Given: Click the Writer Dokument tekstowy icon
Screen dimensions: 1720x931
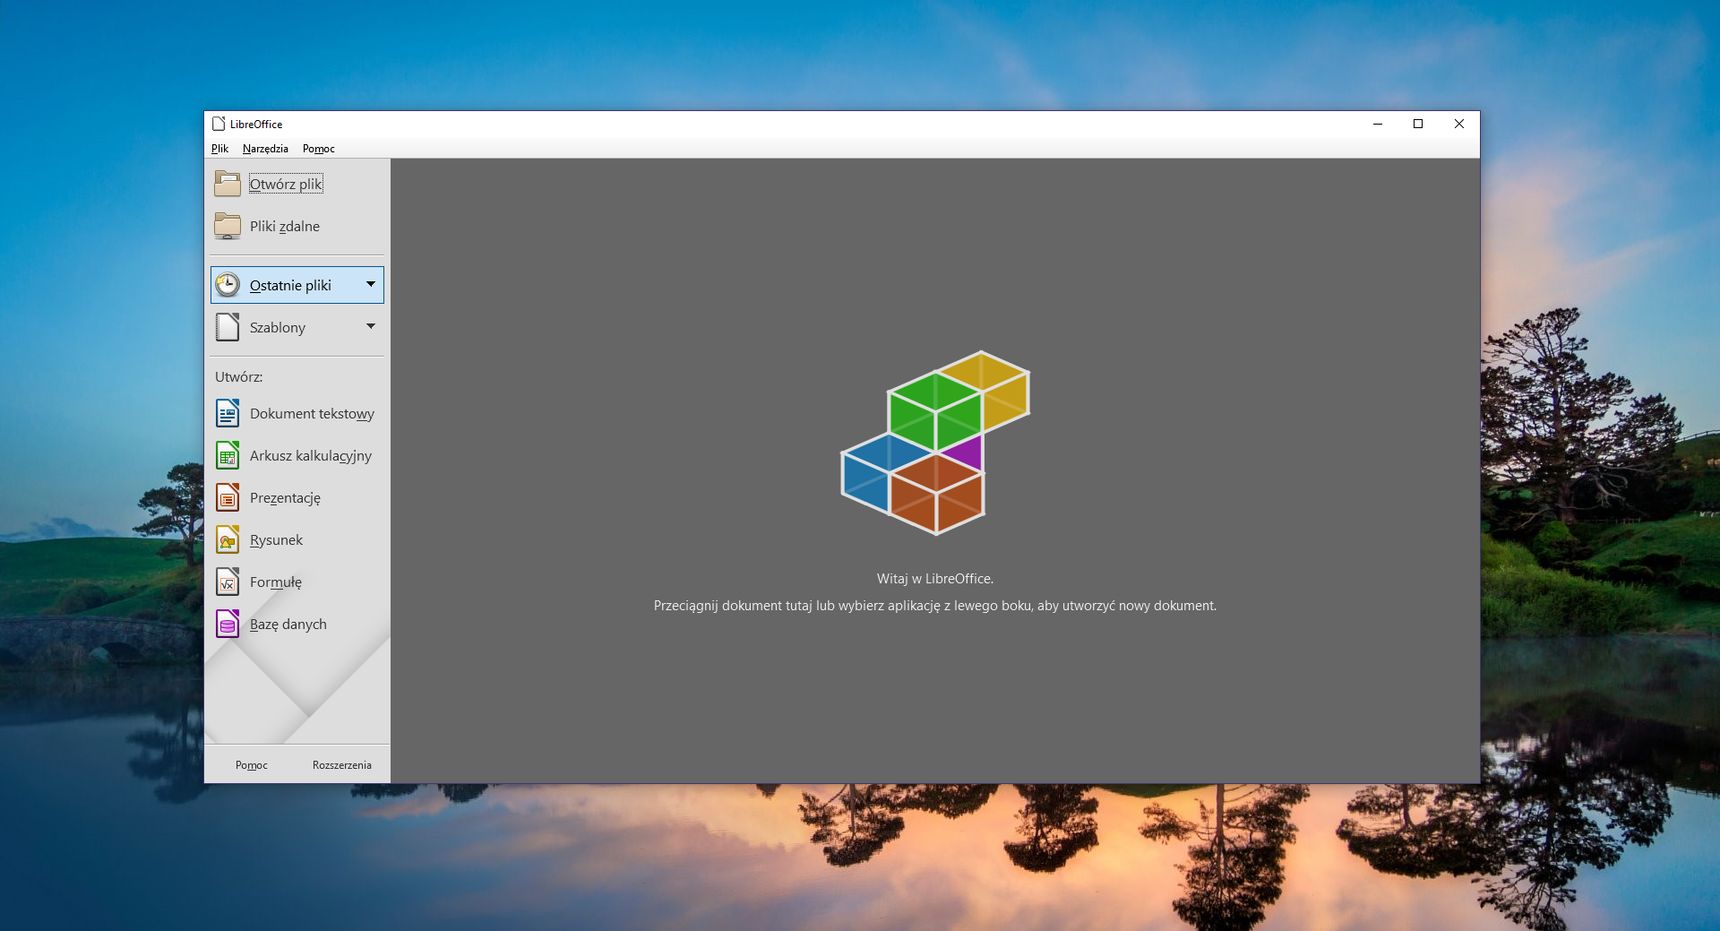Looking at the screenshot, I should [228, 413].
